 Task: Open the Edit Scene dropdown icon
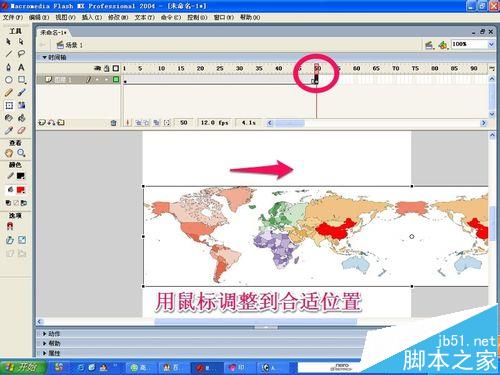coord(429,45)
